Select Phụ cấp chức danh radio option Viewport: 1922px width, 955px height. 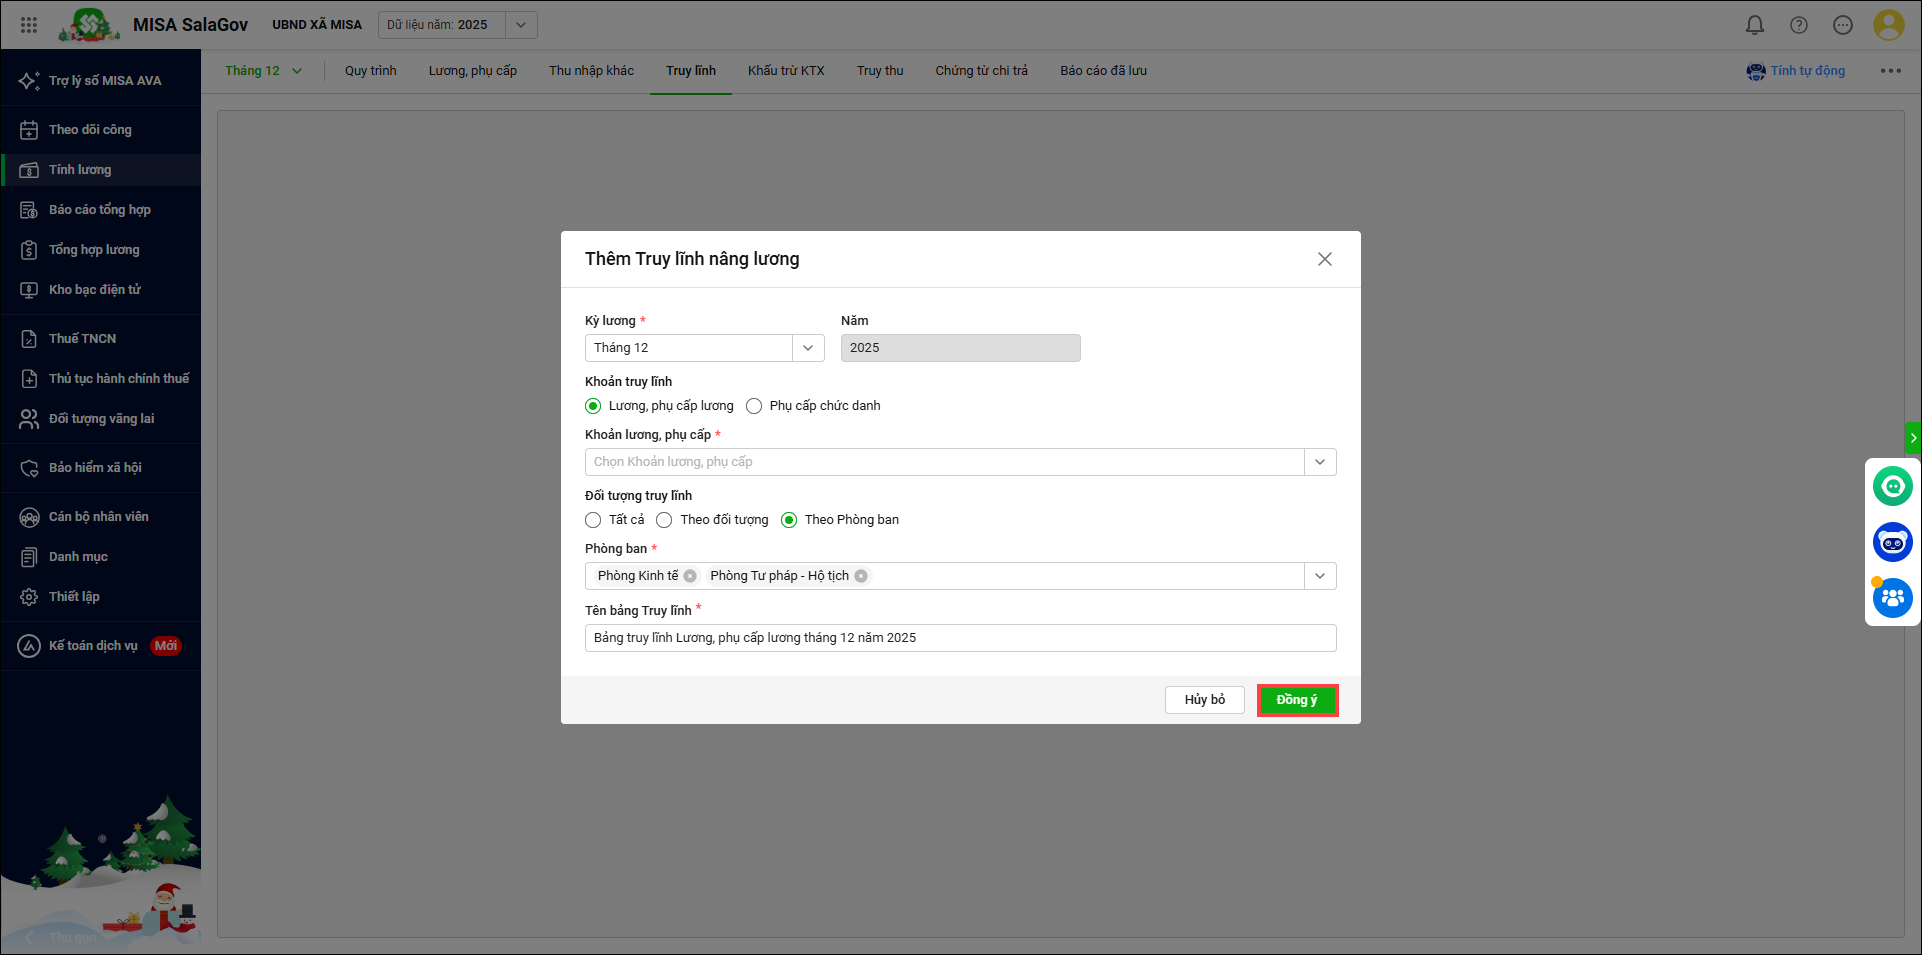click(x=754, y=406)
